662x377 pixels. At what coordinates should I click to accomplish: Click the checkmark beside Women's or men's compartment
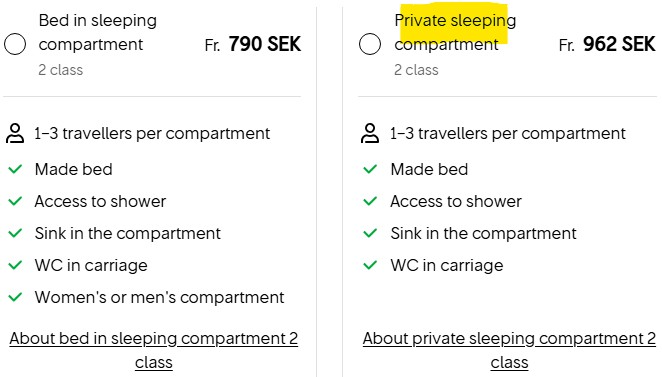pyautogui.click(x=15, y=297)
